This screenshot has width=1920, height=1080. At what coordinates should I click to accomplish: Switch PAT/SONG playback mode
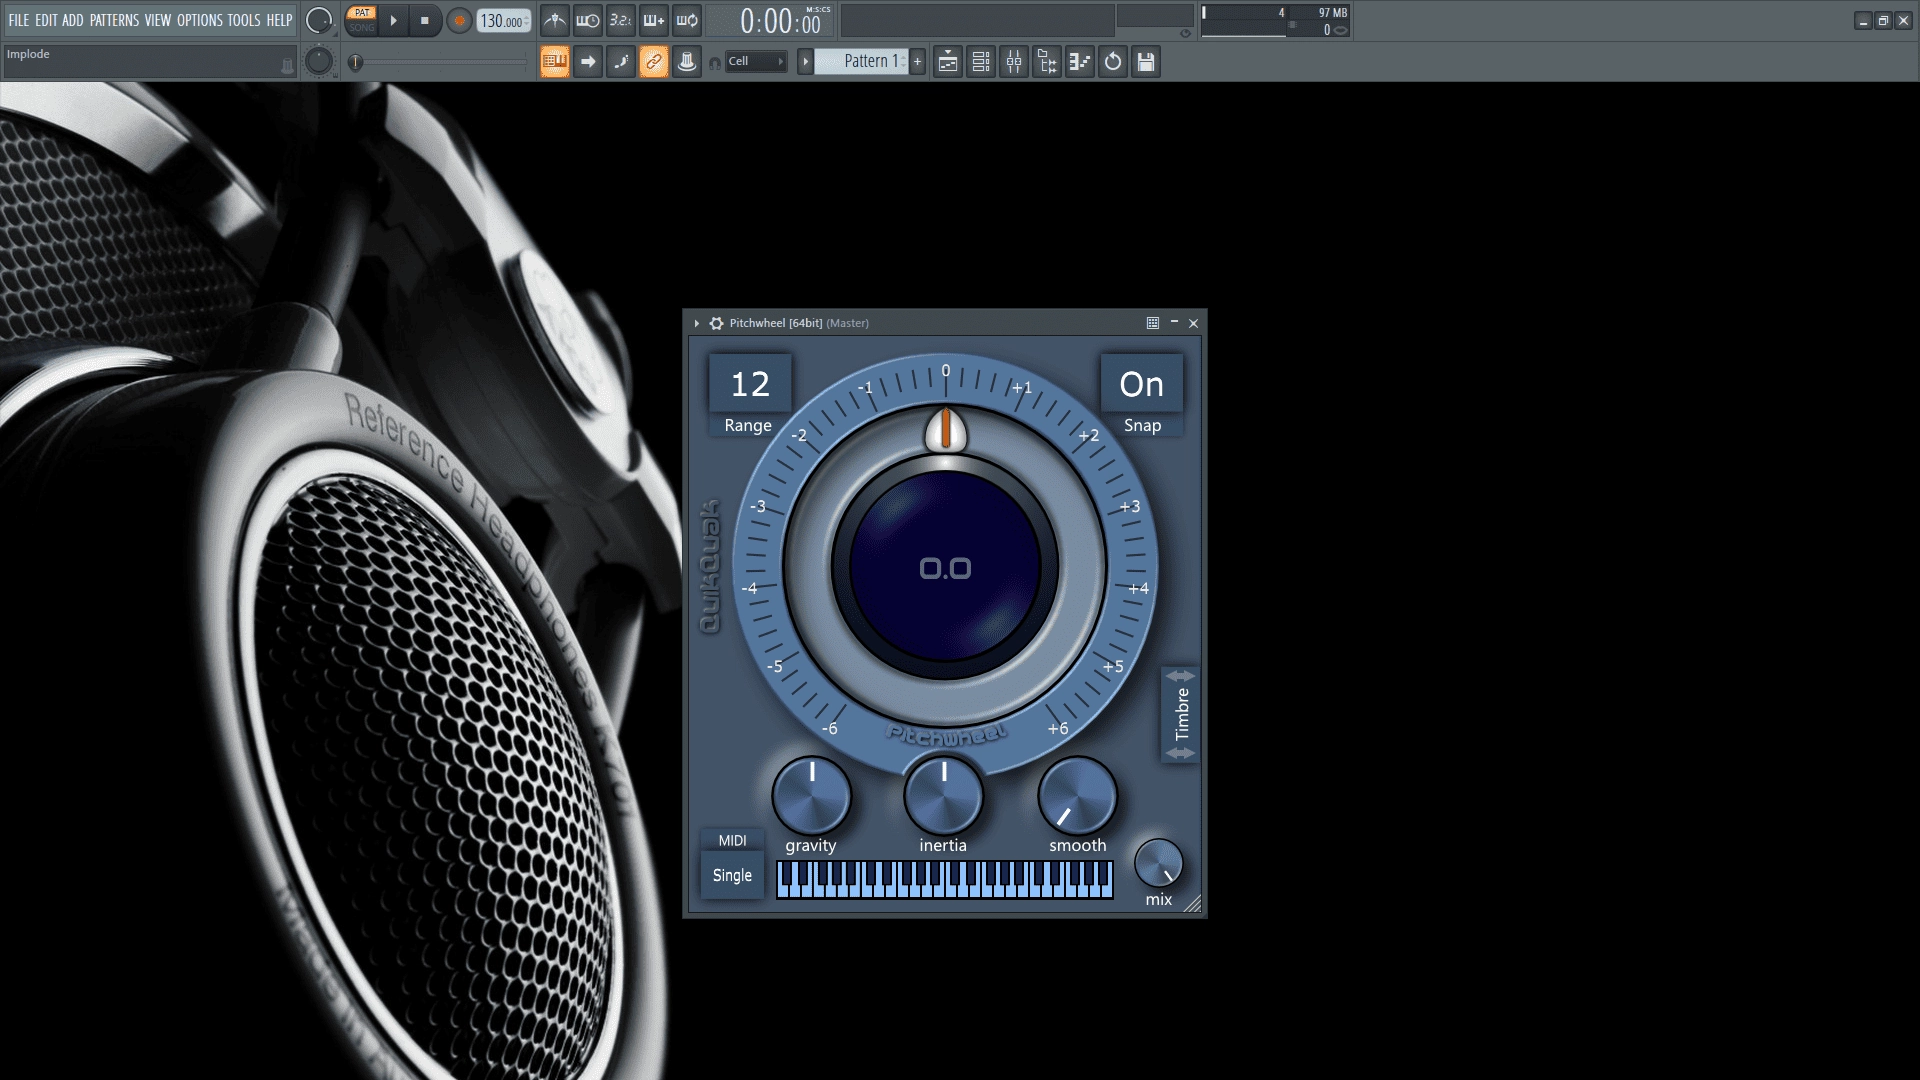tap(362, 20)
